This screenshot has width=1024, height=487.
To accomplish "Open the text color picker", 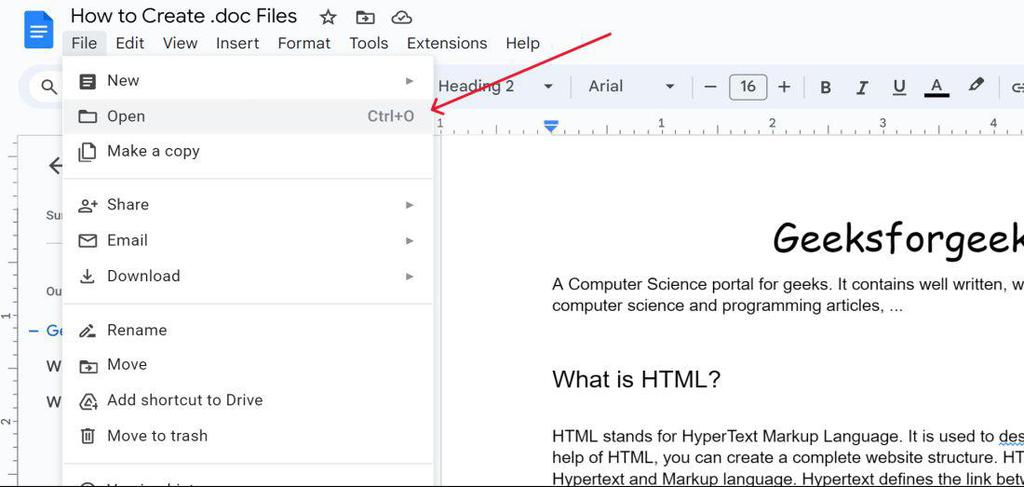I will coord(936,87).
